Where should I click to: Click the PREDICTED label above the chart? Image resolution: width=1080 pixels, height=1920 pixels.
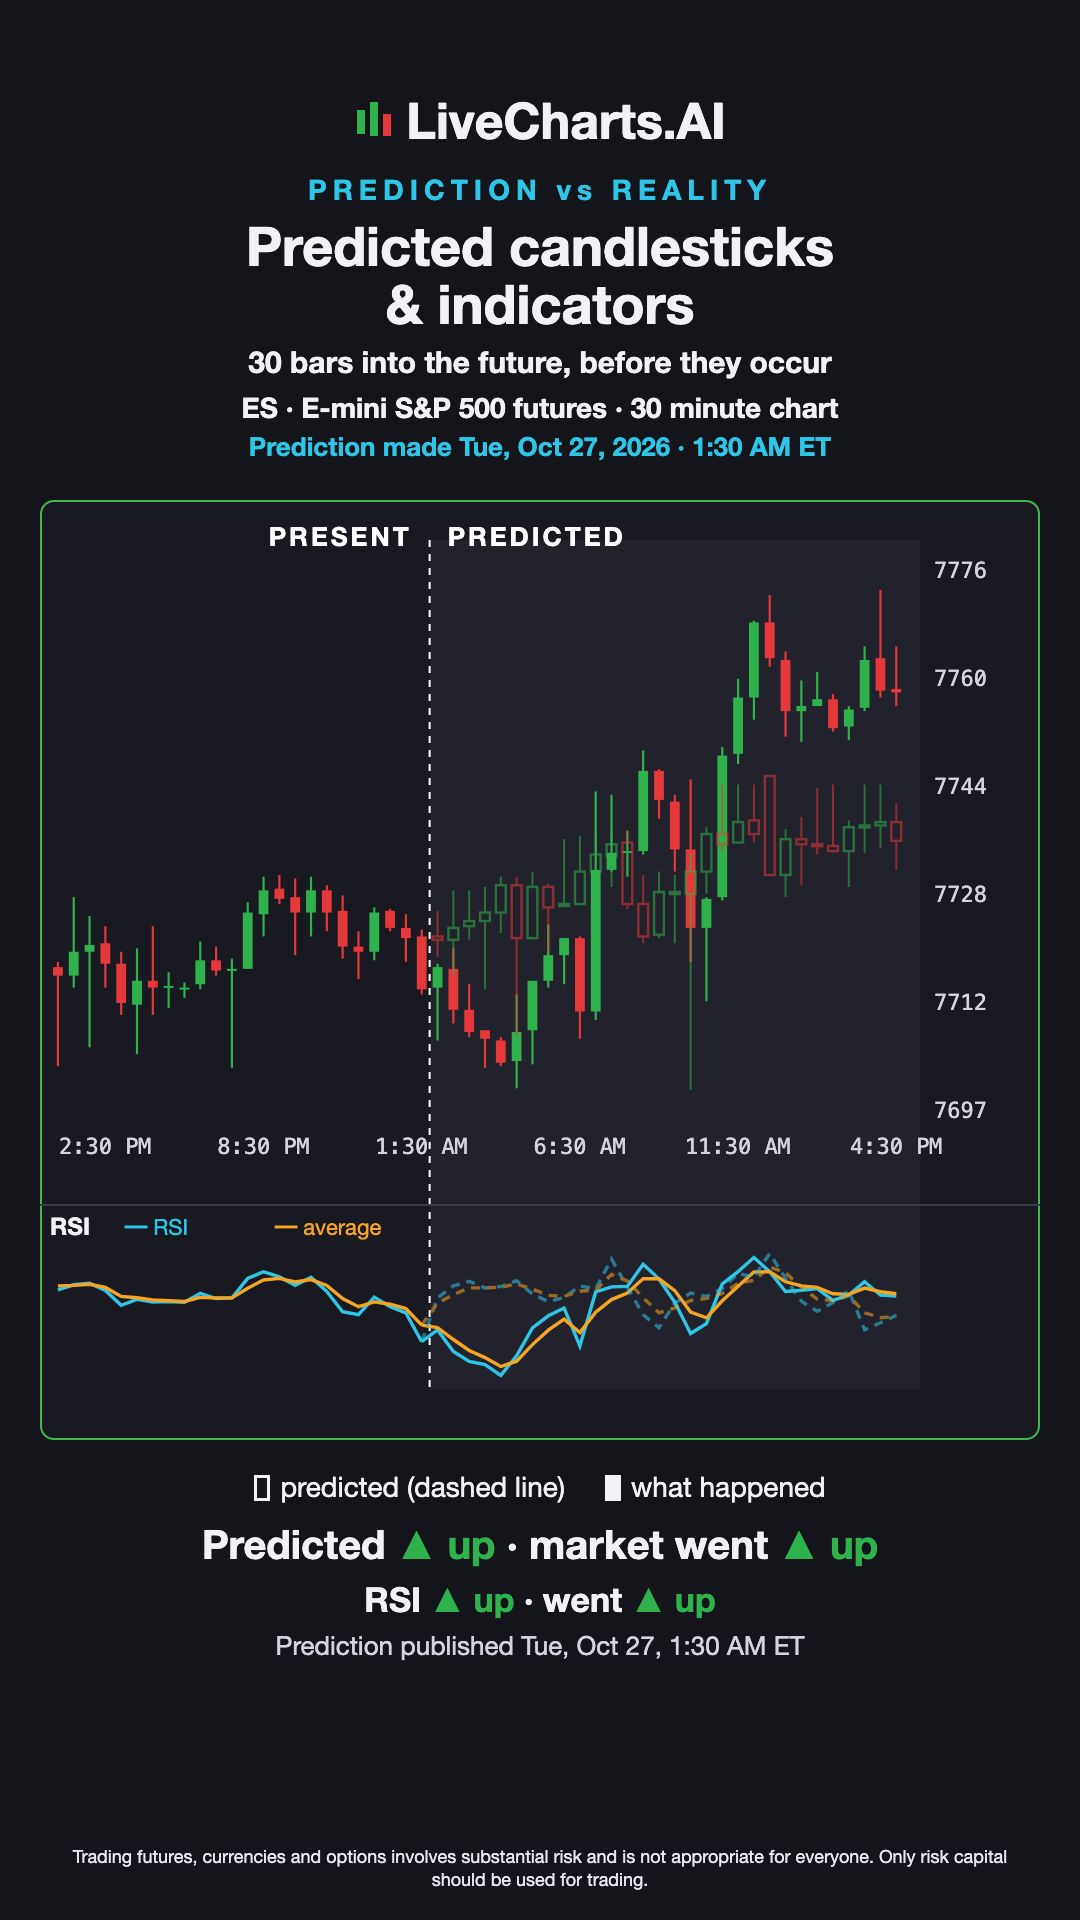point(536,537)
